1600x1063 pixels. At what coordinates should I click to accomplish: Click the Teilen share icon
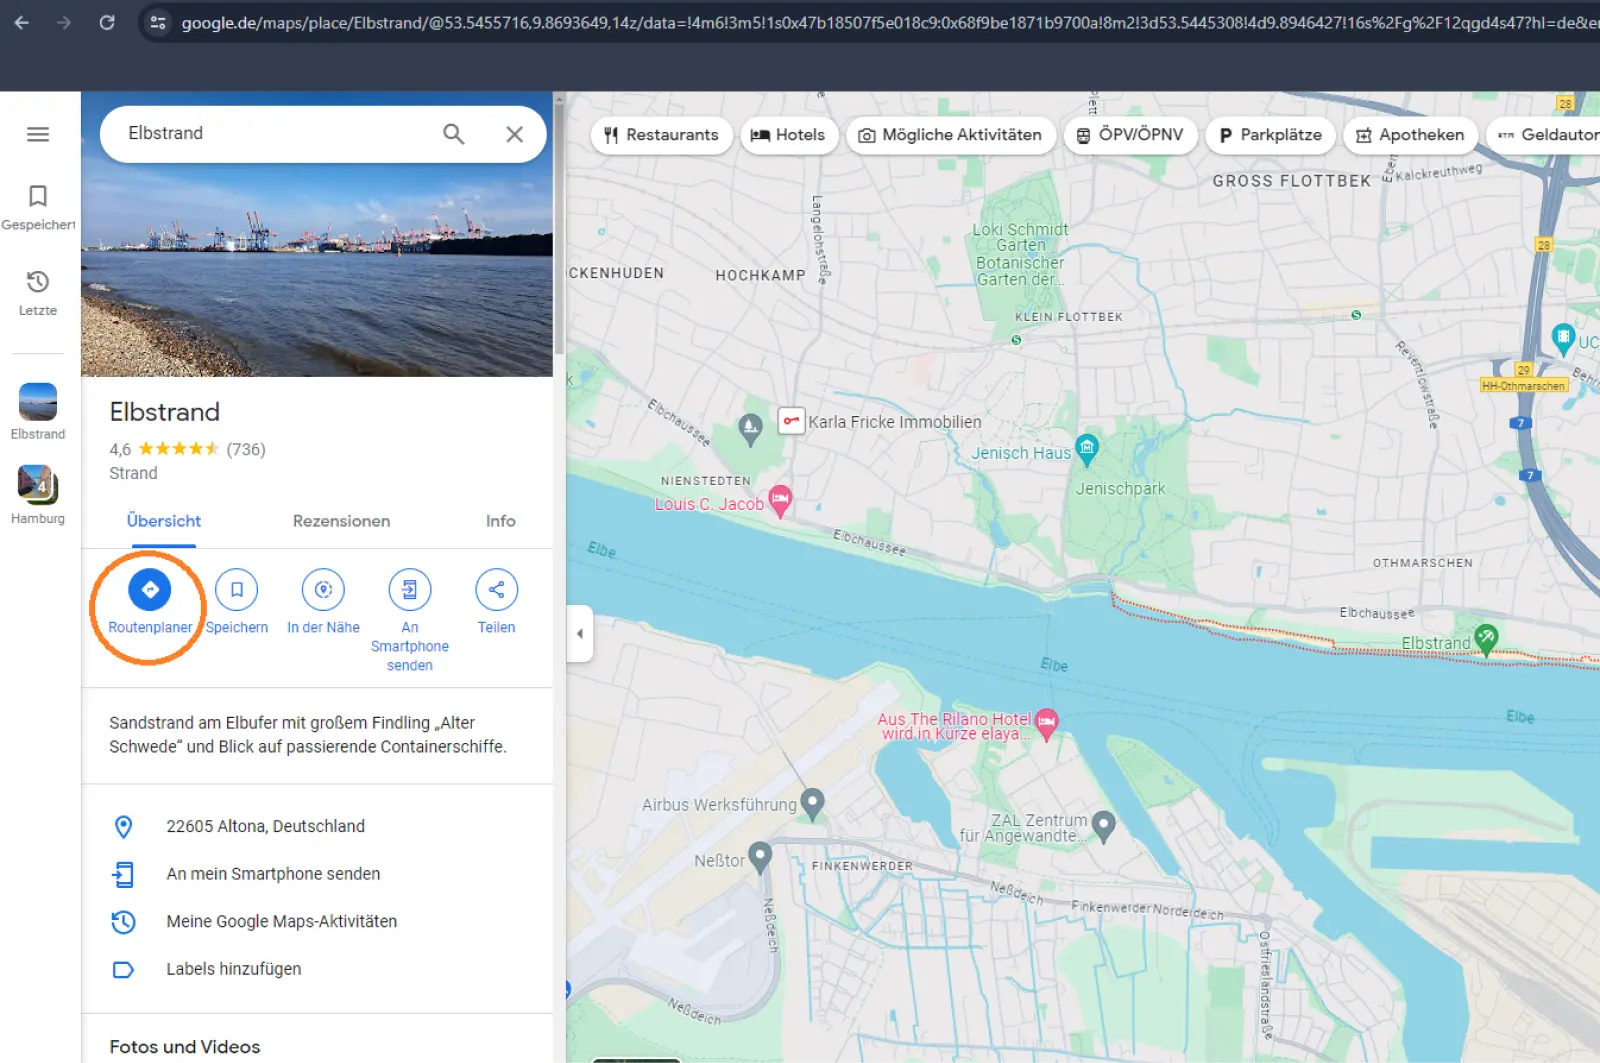tap(497, 590)
